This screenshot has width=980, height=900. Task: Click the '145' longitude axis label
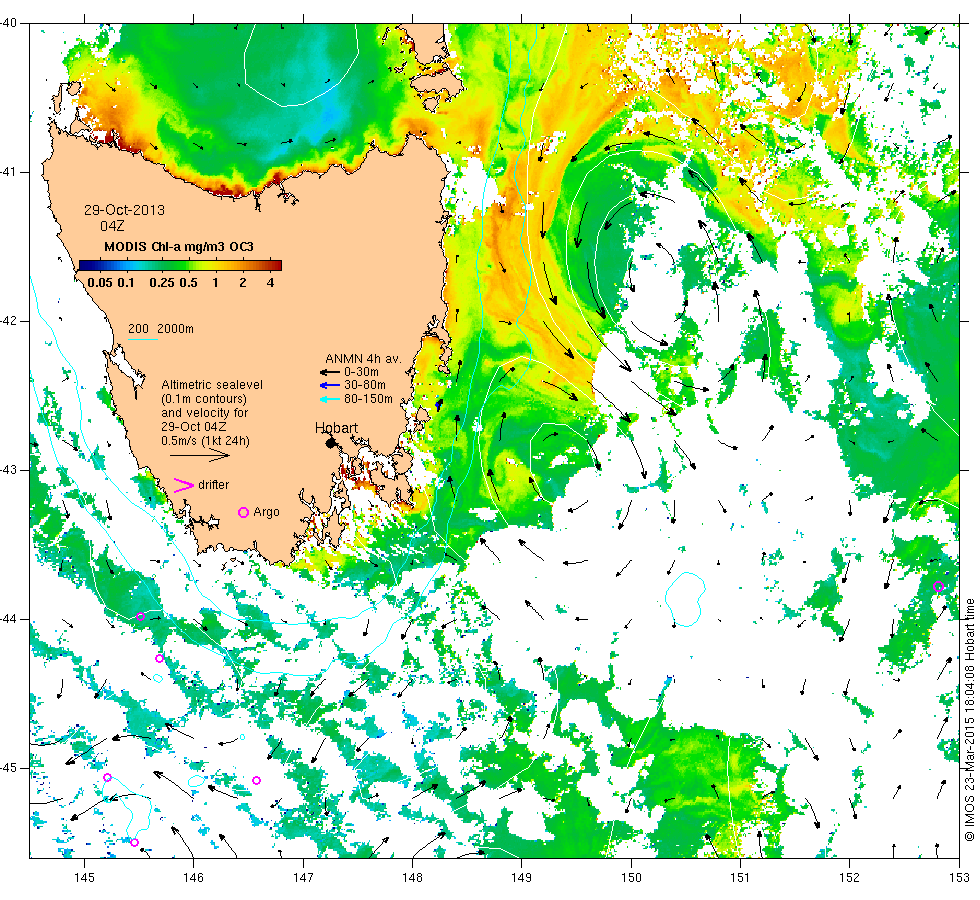(84, 878)
